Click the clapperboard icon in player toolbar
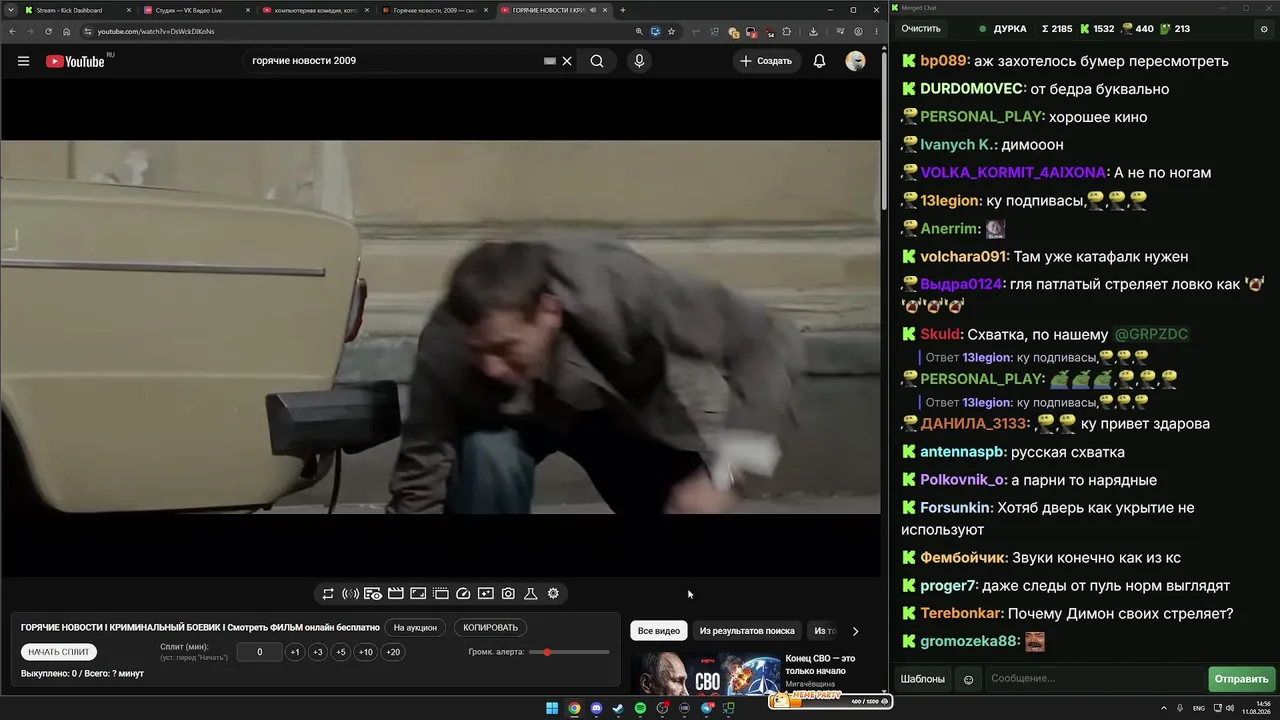 point(396,594)
